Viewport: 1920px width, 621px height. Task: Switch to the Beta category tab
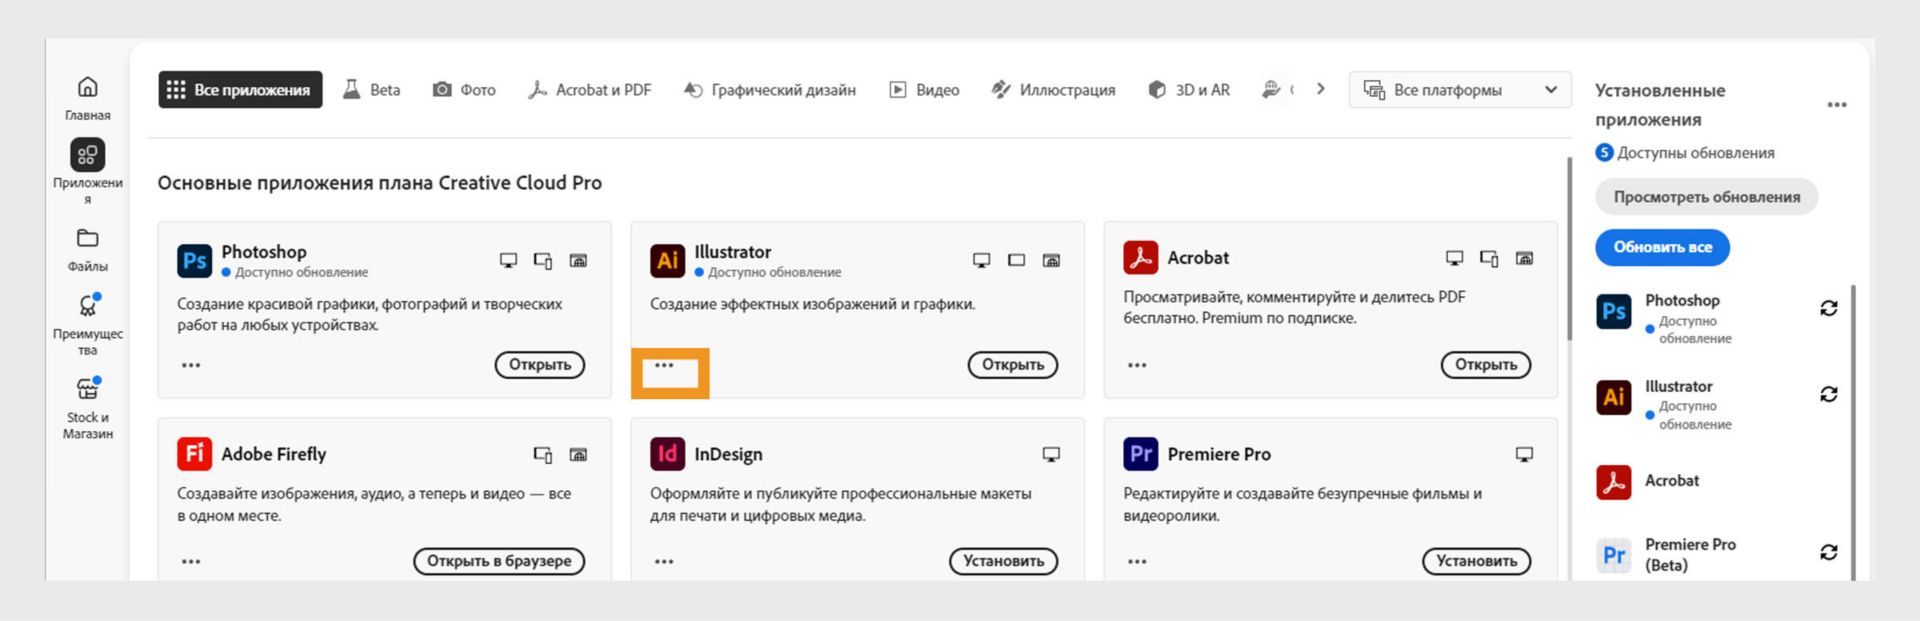[371, 90]
